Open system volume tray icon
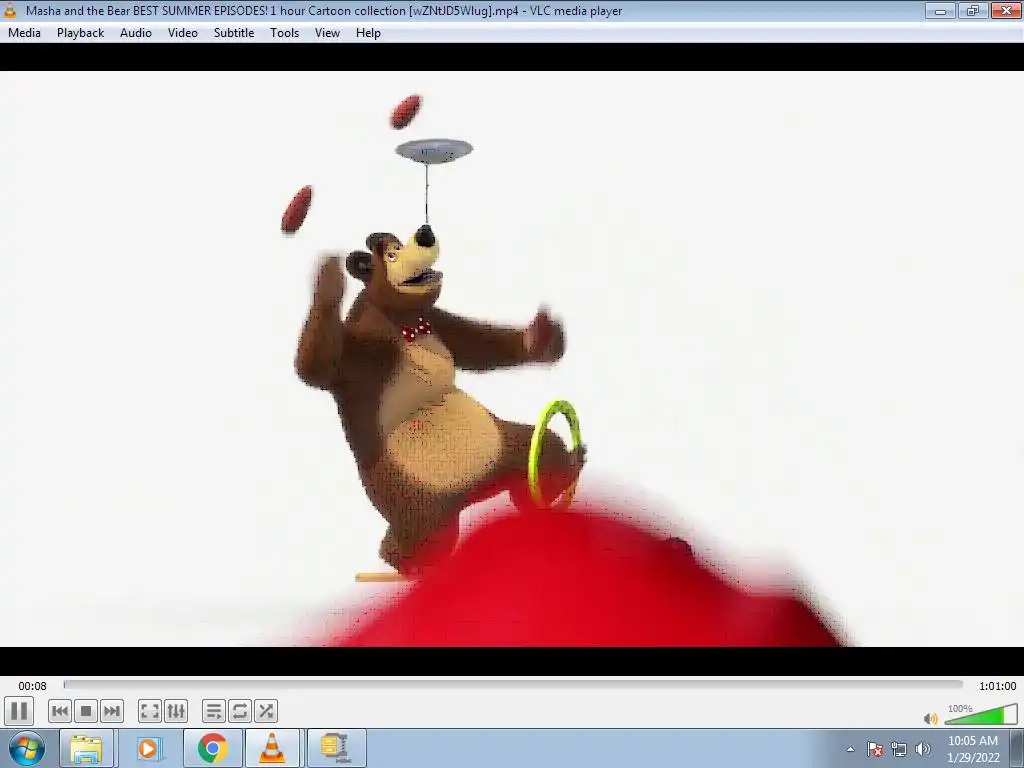 923,749
